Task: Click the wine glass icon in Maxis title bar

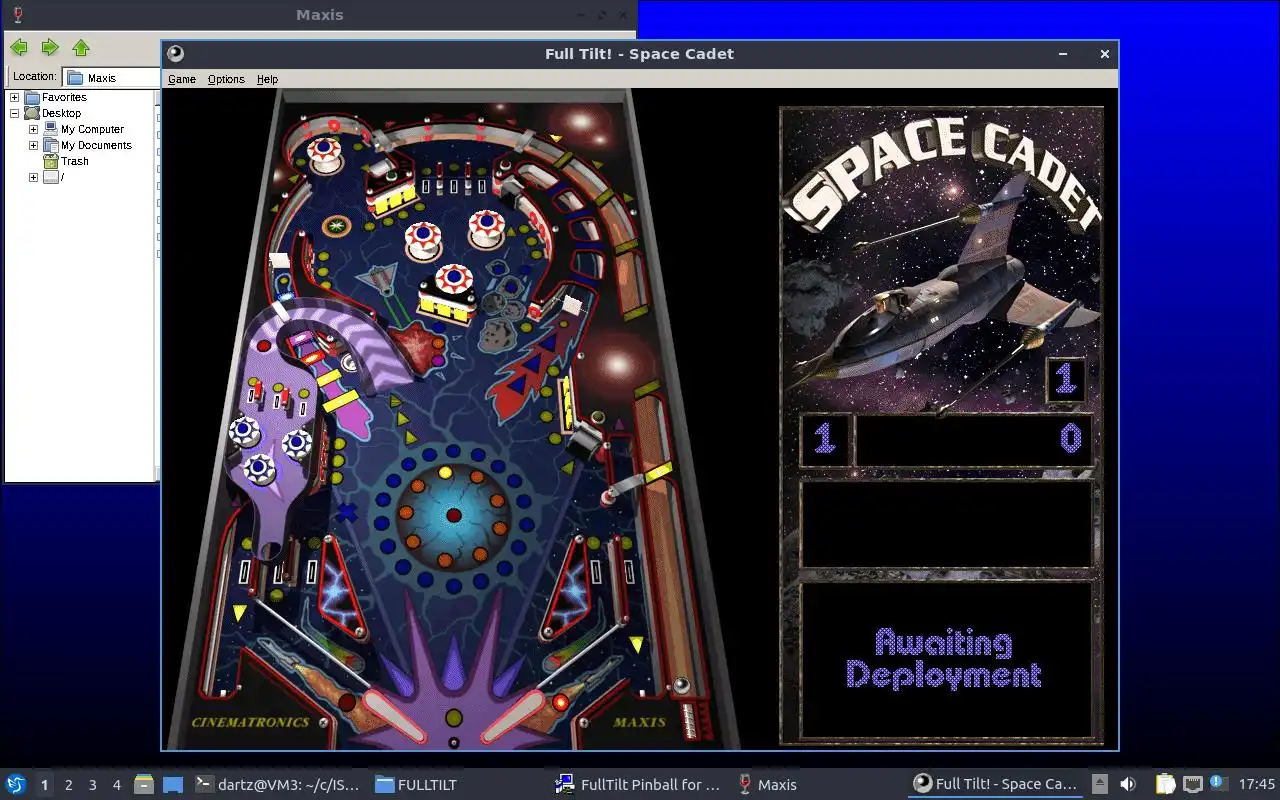Action: [17, 15]
